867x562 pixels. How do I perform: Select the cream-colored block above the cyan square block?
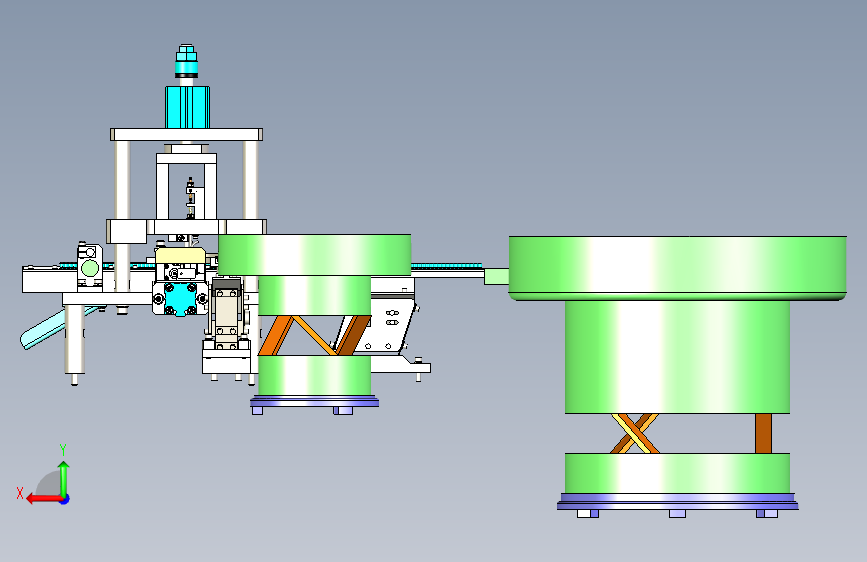(x=180, y=256)
